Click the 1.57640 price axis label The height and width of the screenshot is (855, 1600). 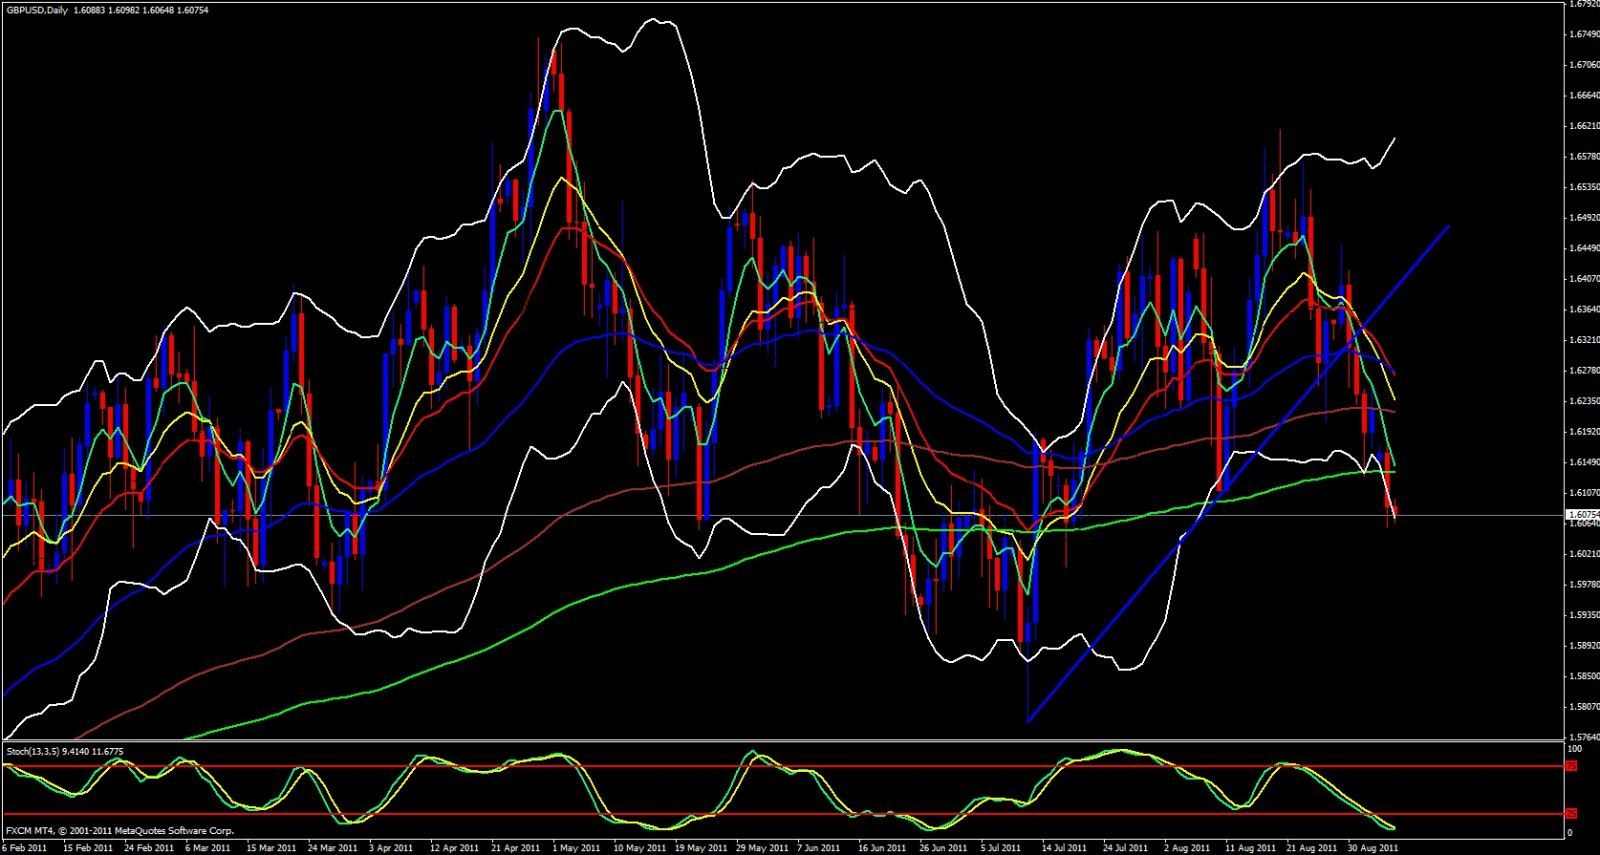pyautogui.click(x=1583, y=737)
